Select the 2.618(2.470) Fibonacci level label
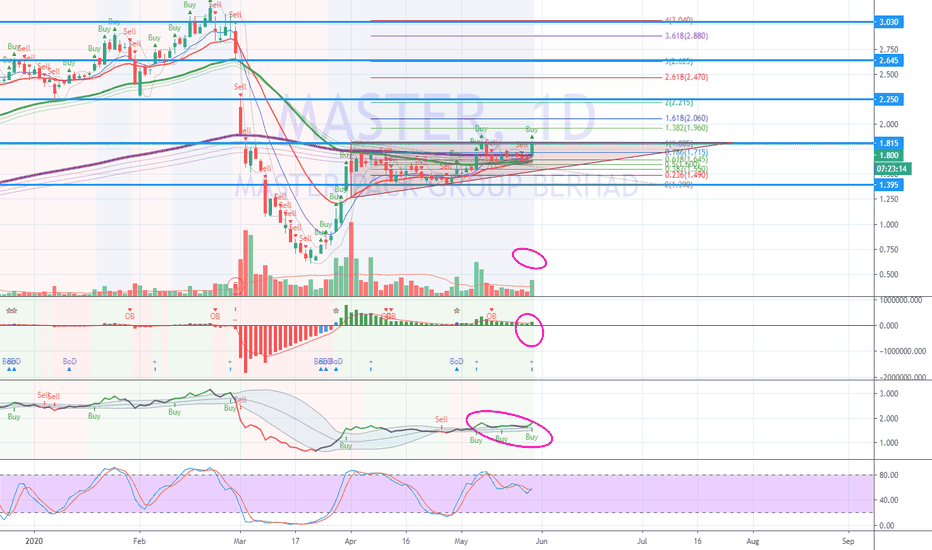The image size is (932, 550). [687, 77]
